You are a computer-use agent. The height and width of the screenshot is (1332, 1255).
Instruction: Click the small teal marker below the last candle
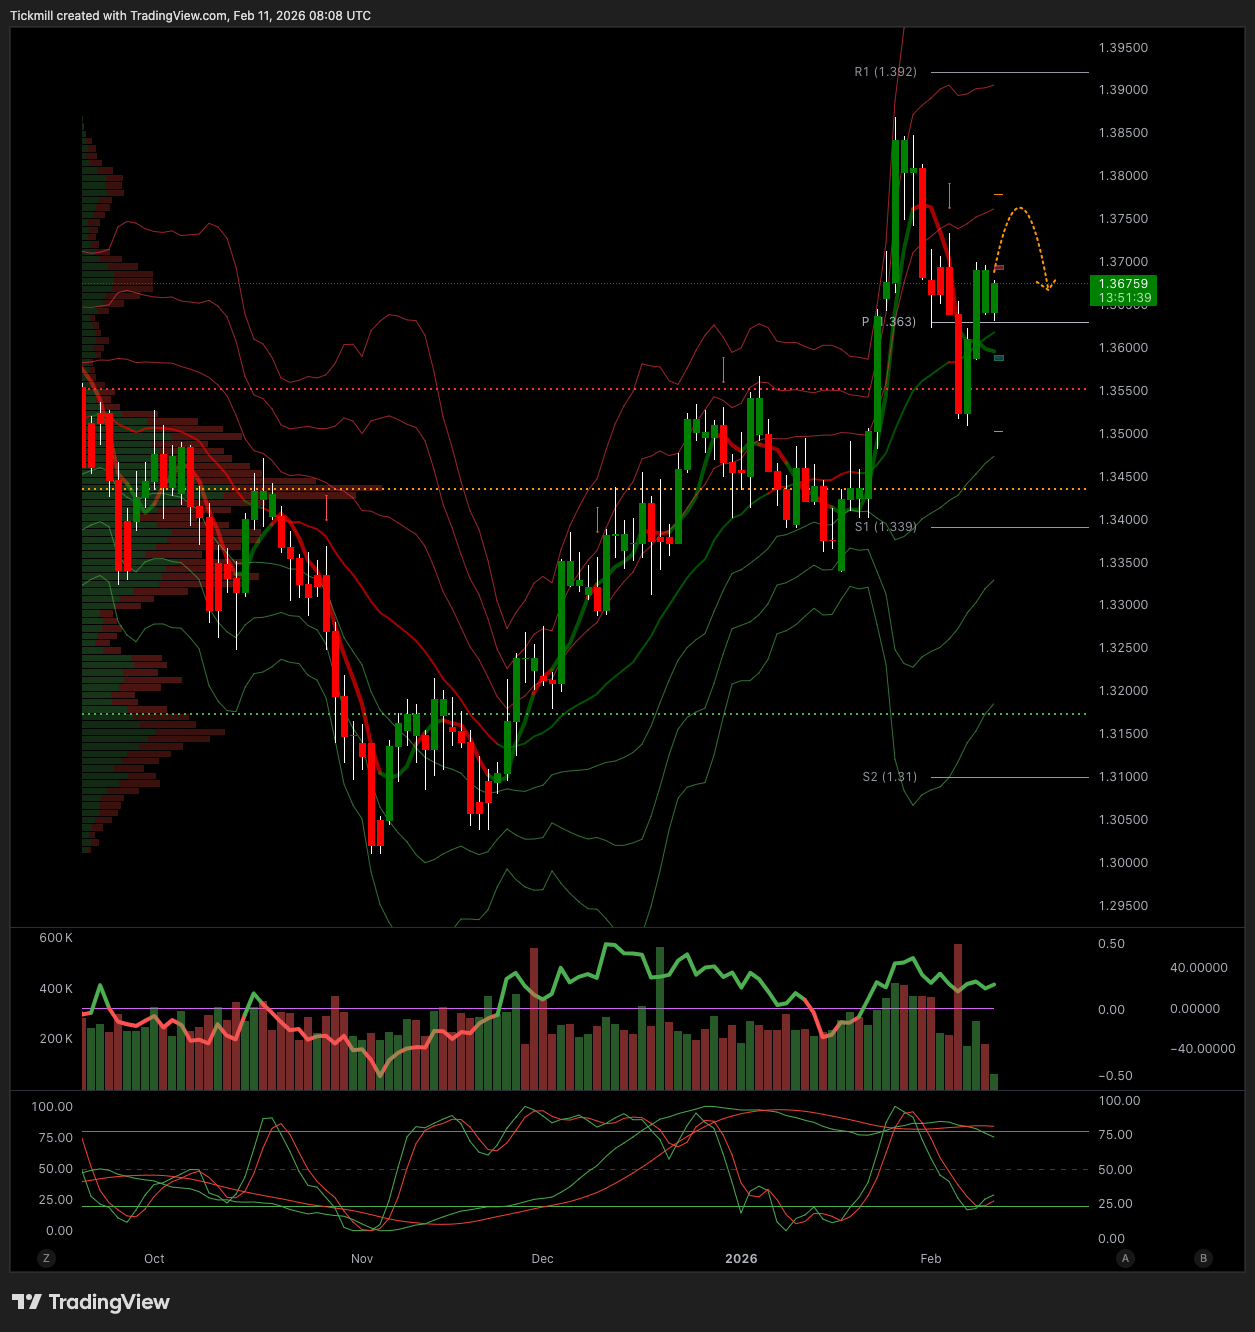[x=998, y=358]
